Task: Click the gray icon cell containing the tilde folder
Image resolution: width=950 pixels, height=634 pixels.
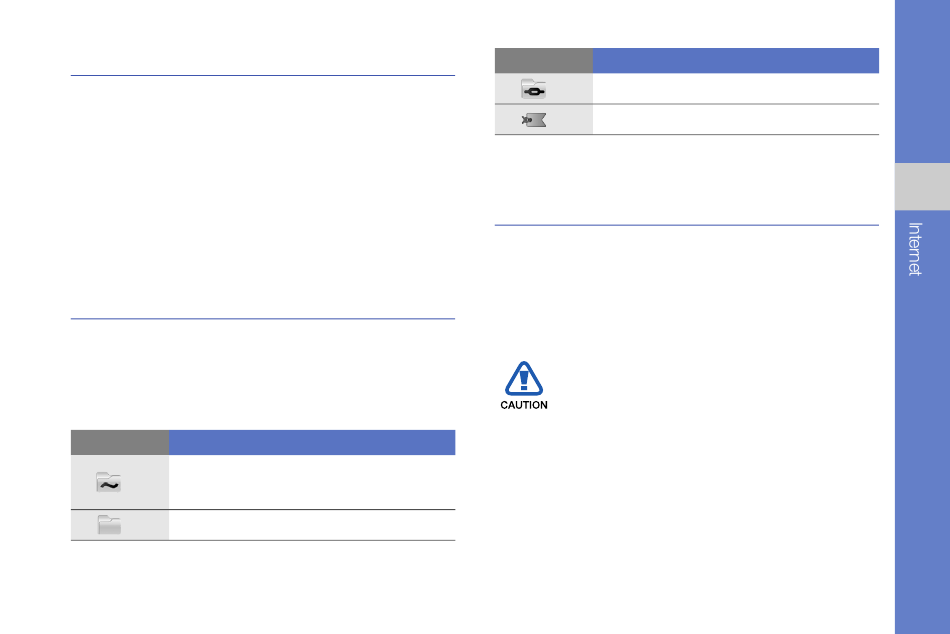Action: pyautogui.click(x=120, y=482)
